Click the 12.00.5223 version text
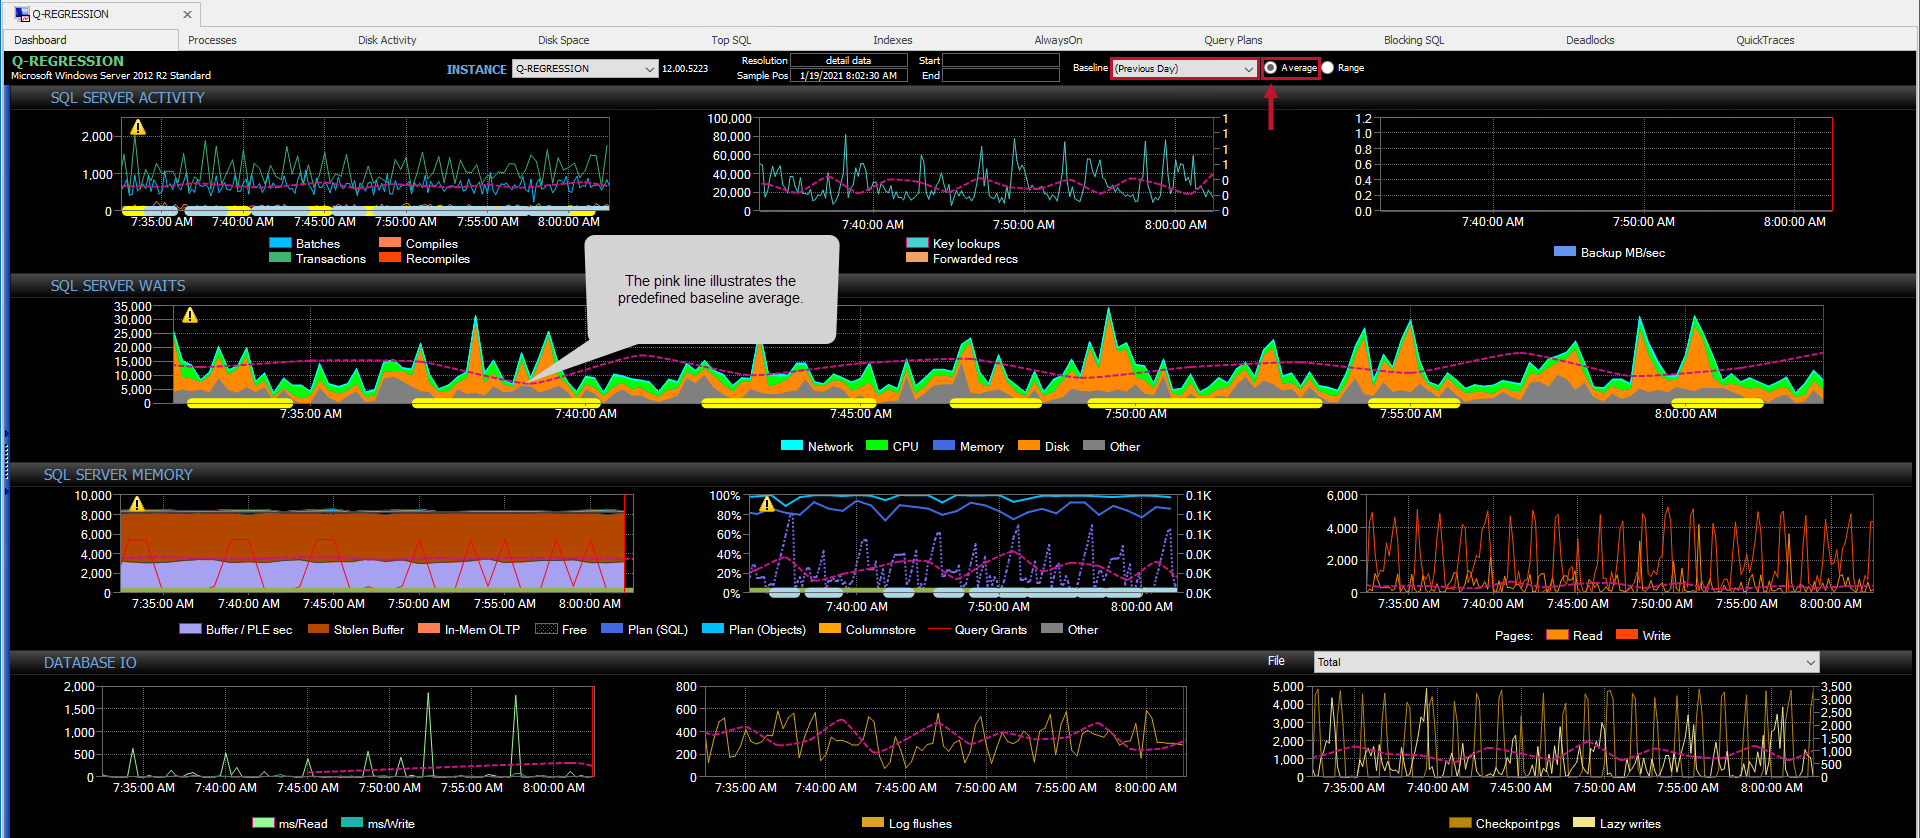This screenshot has height=838, width=1920. pyautogui.click(x=685, y=69)
